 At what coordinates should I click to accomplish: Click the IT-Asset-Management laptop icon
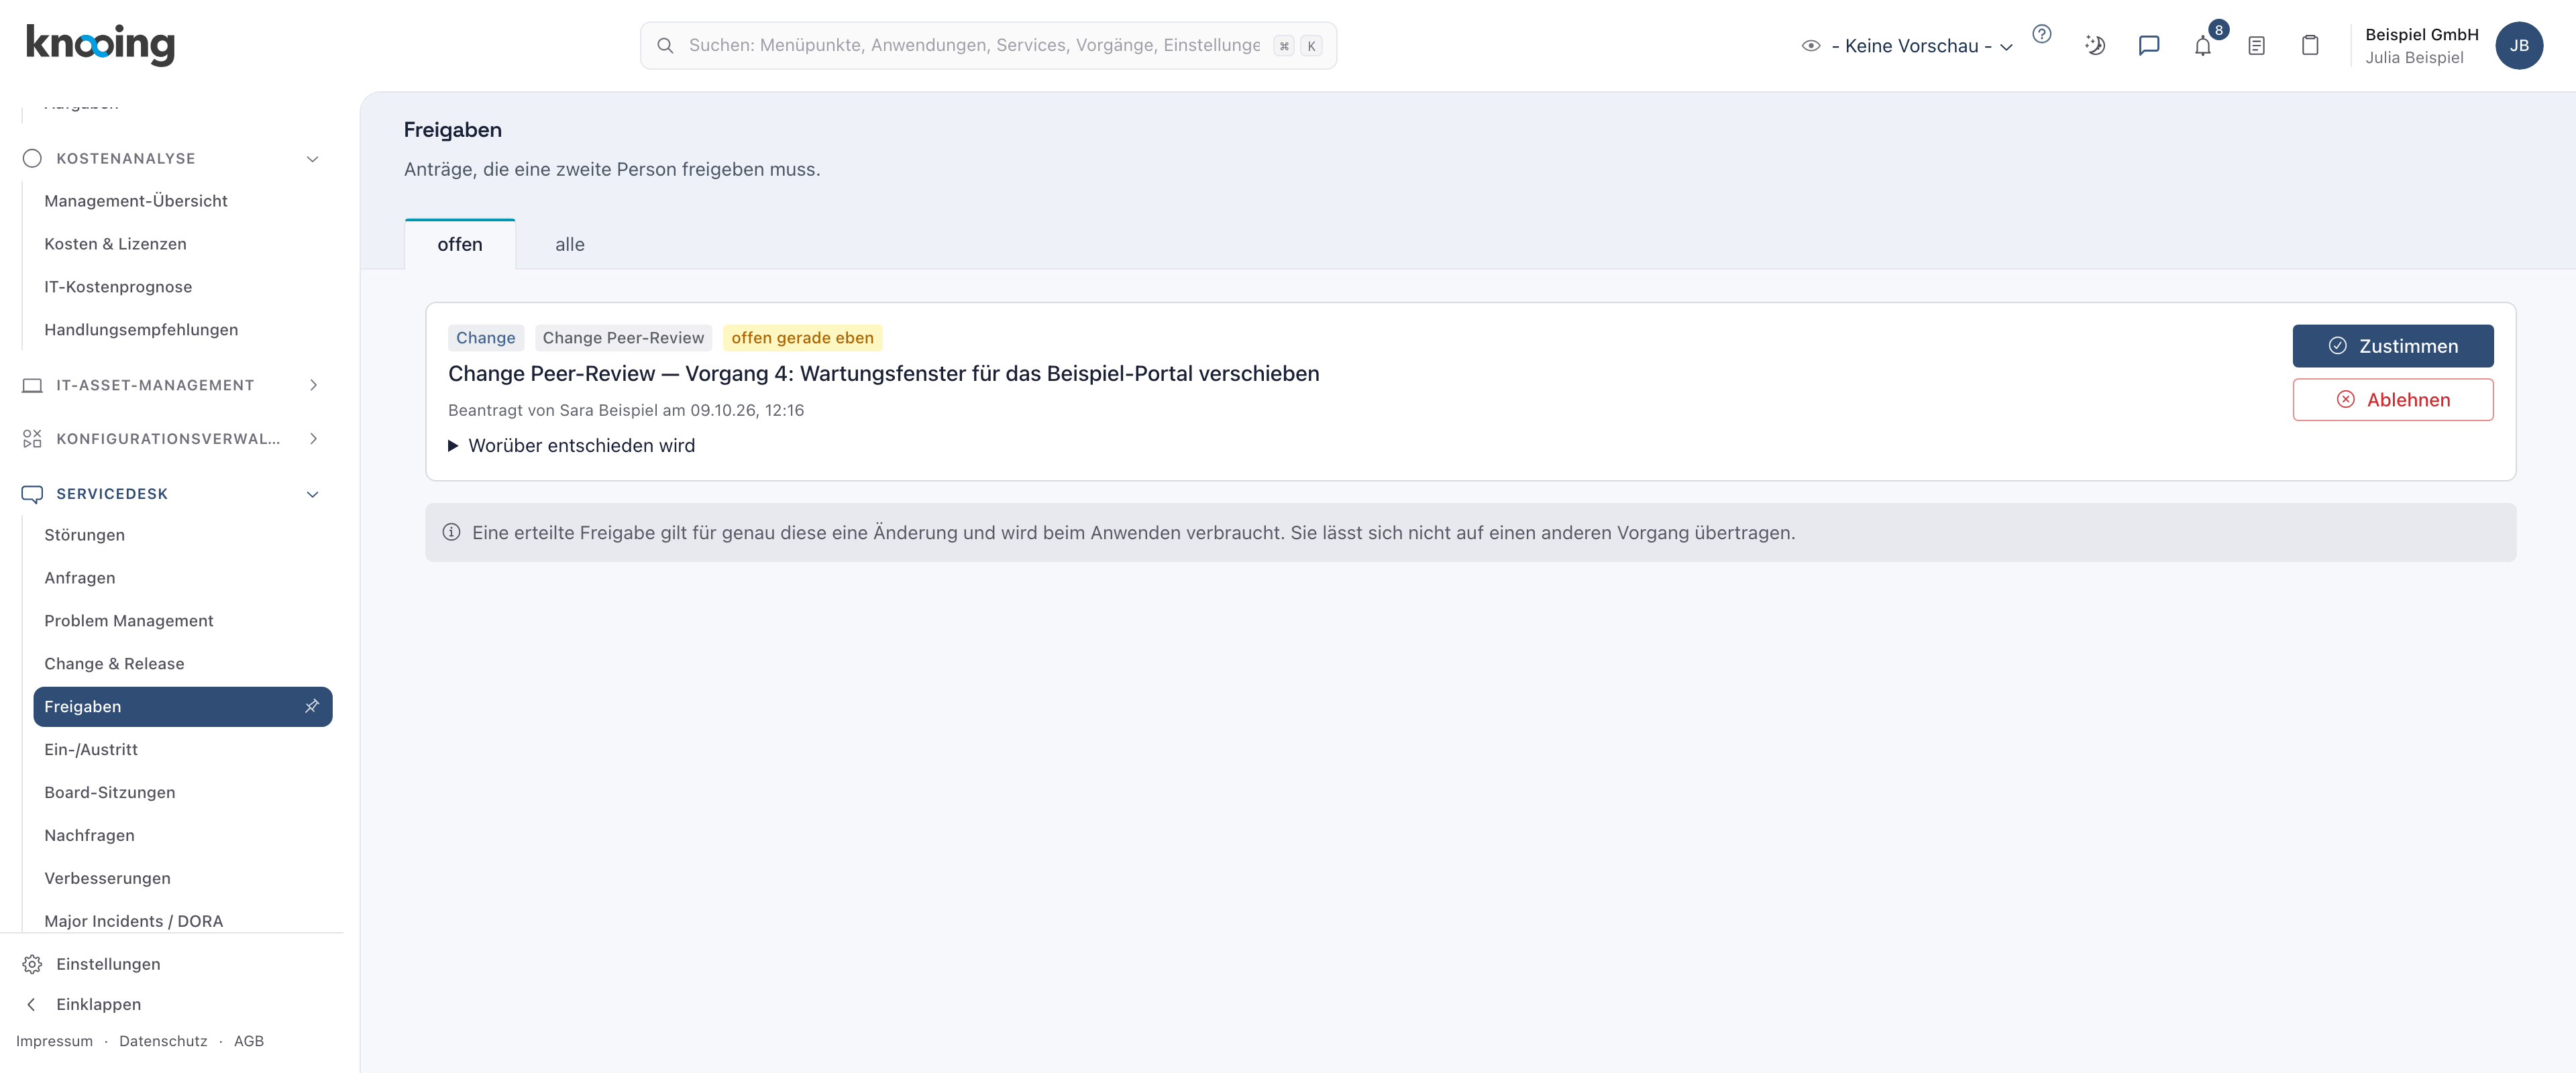[32, 385]
